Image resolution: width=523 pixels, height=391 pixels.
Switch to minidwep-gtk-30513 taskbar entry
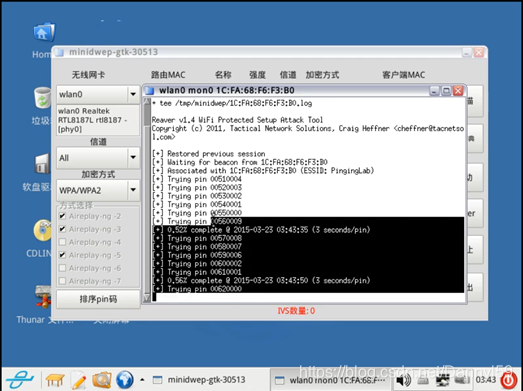(199, 380)
